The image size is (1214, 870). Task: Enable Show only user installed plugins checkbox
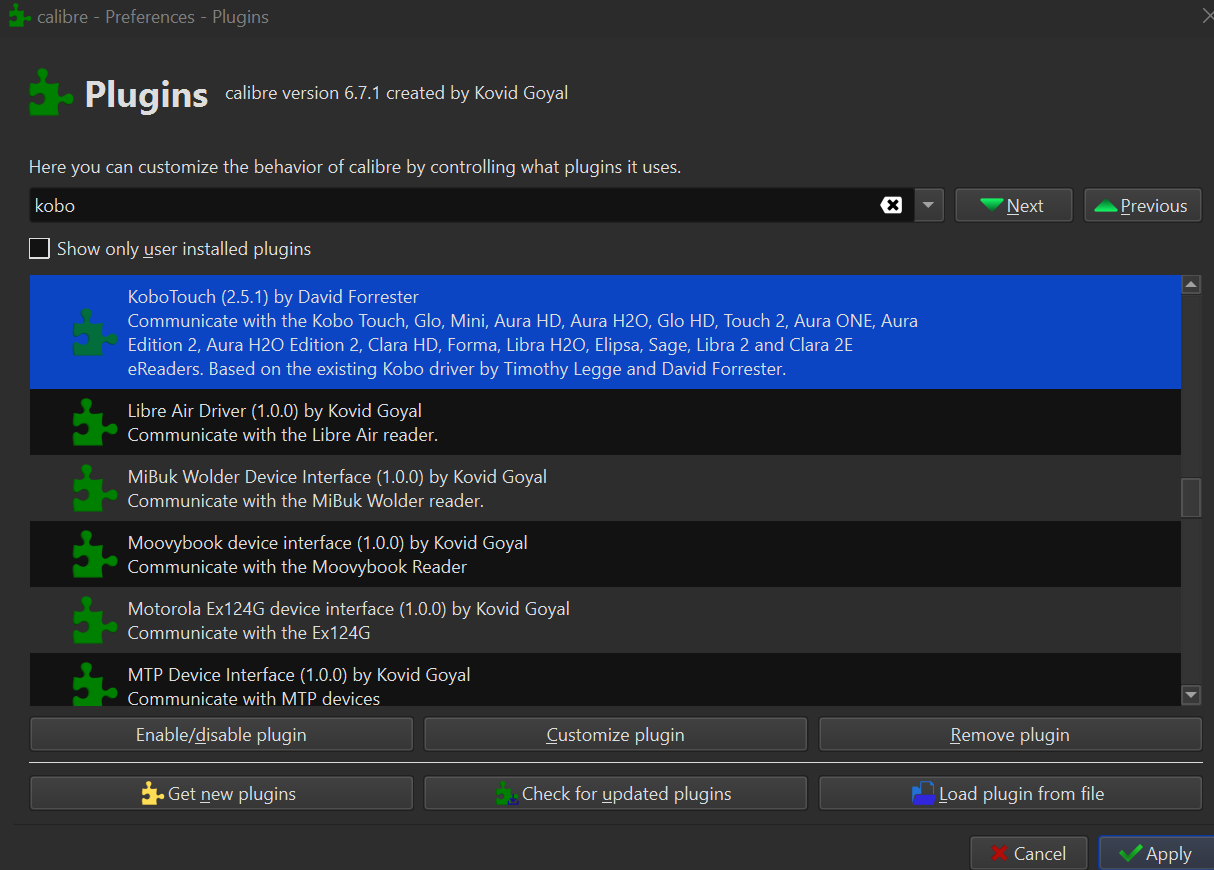[x=39, y=248]
